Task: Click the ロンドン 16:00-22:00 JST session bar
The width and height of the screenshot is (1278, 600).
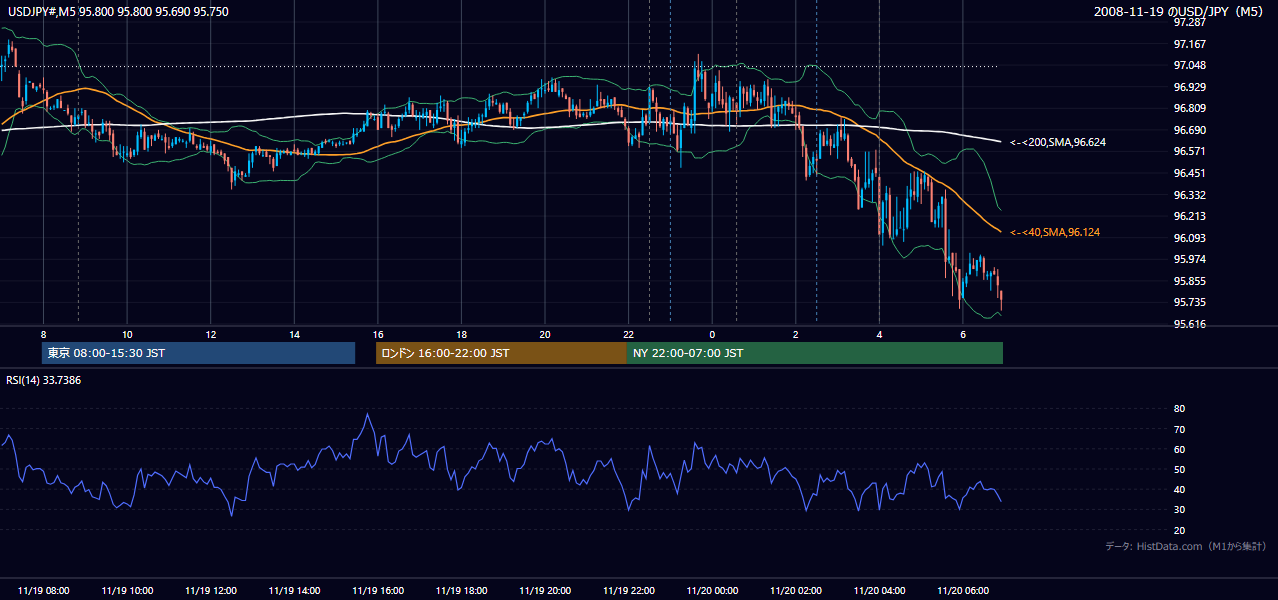Action: 501,353
